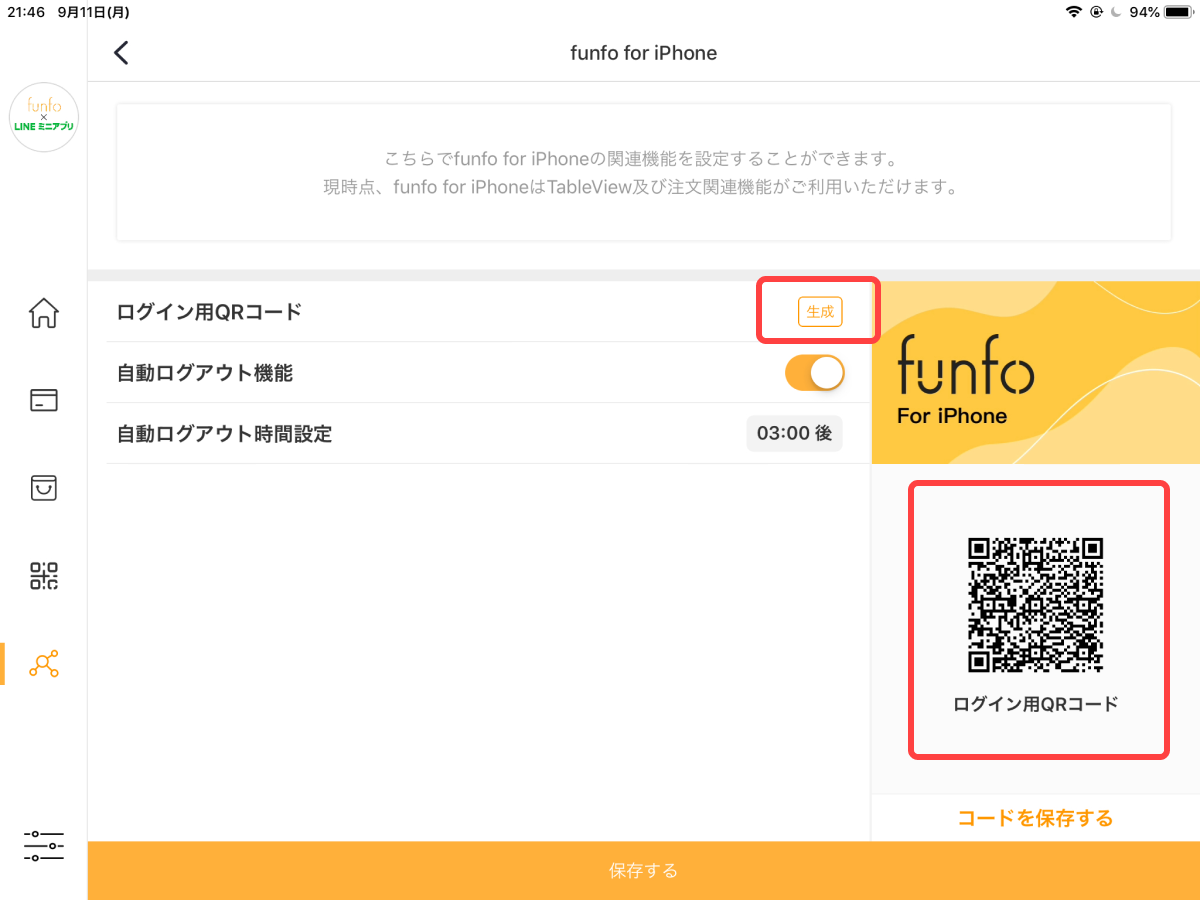This screenshot has height=900, width=1200.
Task: Tap the funfo for iPhone page title
Action: click(644, 53)
